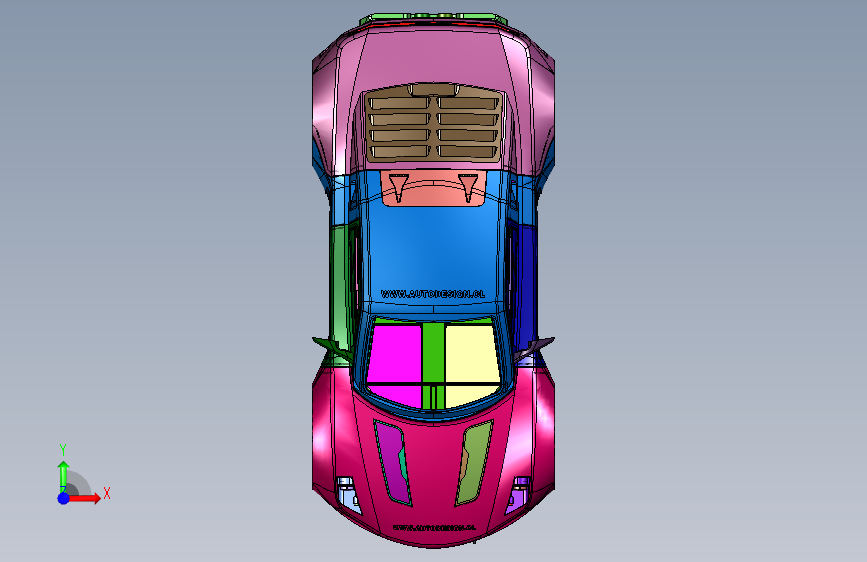The height and width of the screenshot is (562, 867).
Task: Select the salmon panel behind the roof
Action: point(434,189)
